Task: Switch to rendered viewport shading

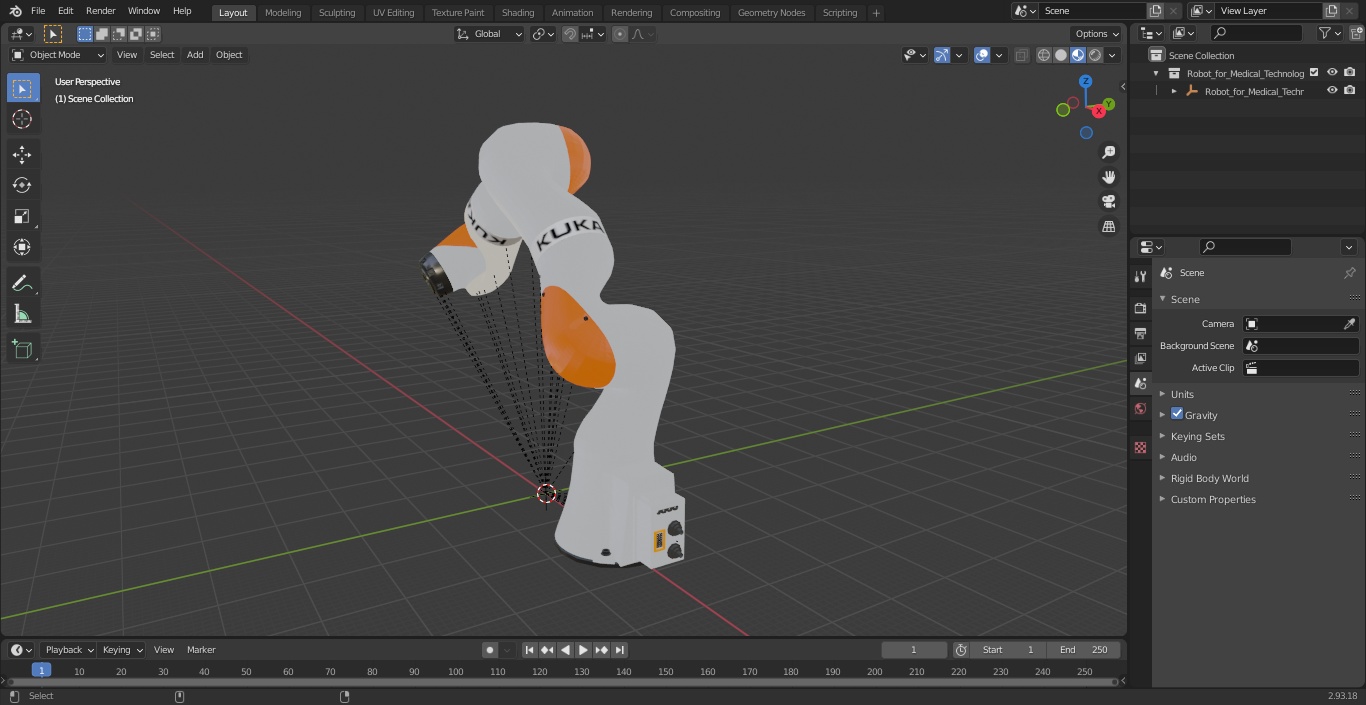Action: (1095, 55)
